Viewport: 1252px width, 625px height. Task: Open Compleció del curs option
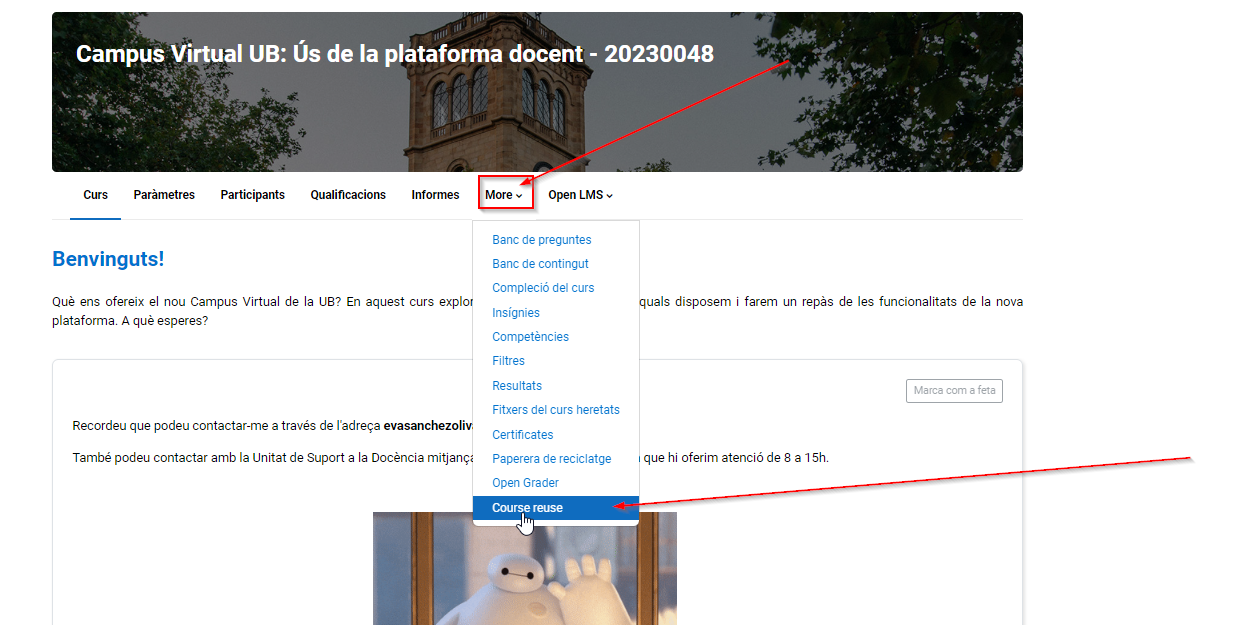(543, 288)
